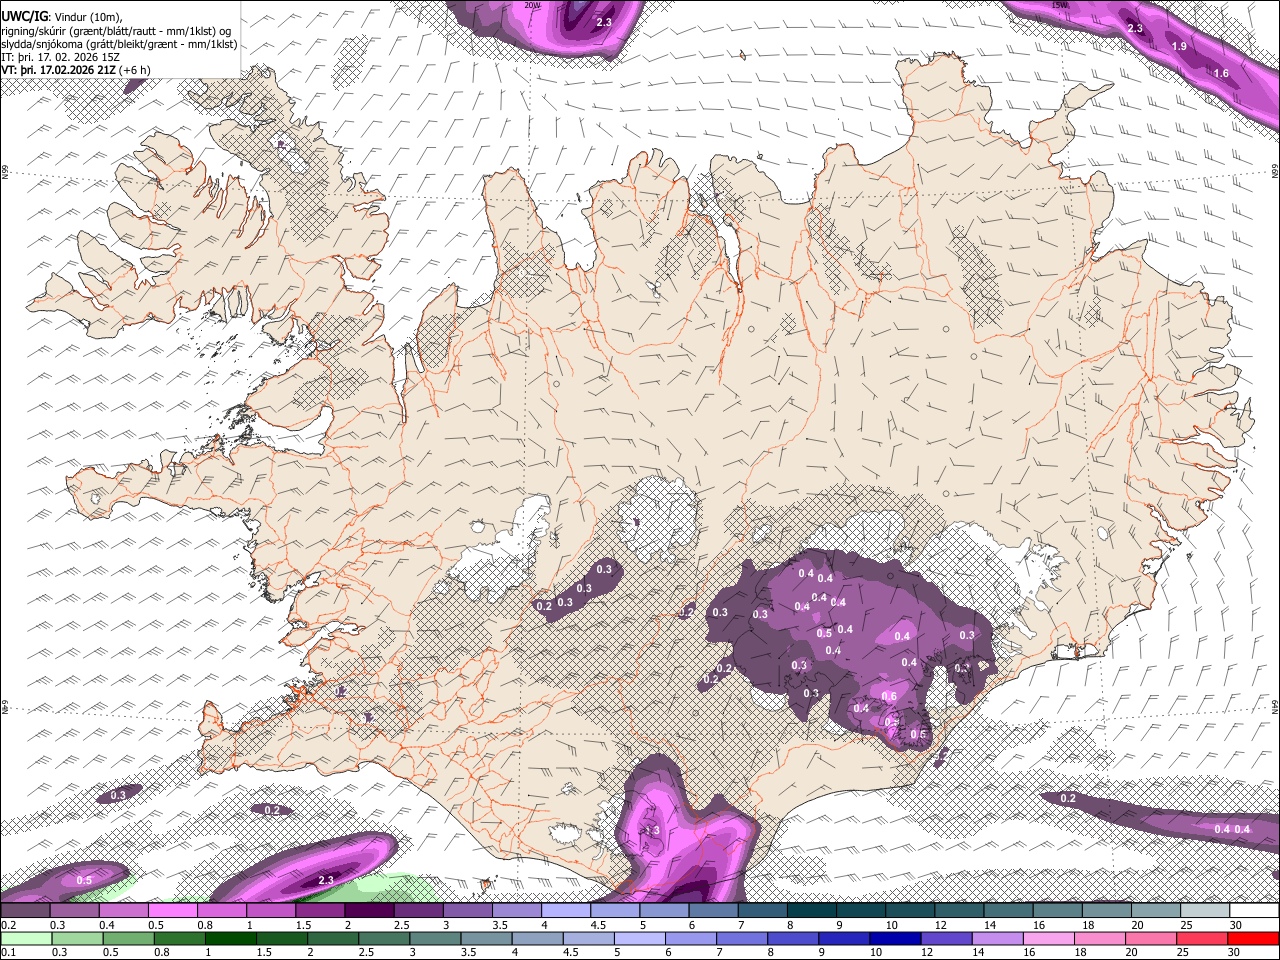Click the 15W meridian label
This screenshot has width=1280, height=960.
[1060, 5]
